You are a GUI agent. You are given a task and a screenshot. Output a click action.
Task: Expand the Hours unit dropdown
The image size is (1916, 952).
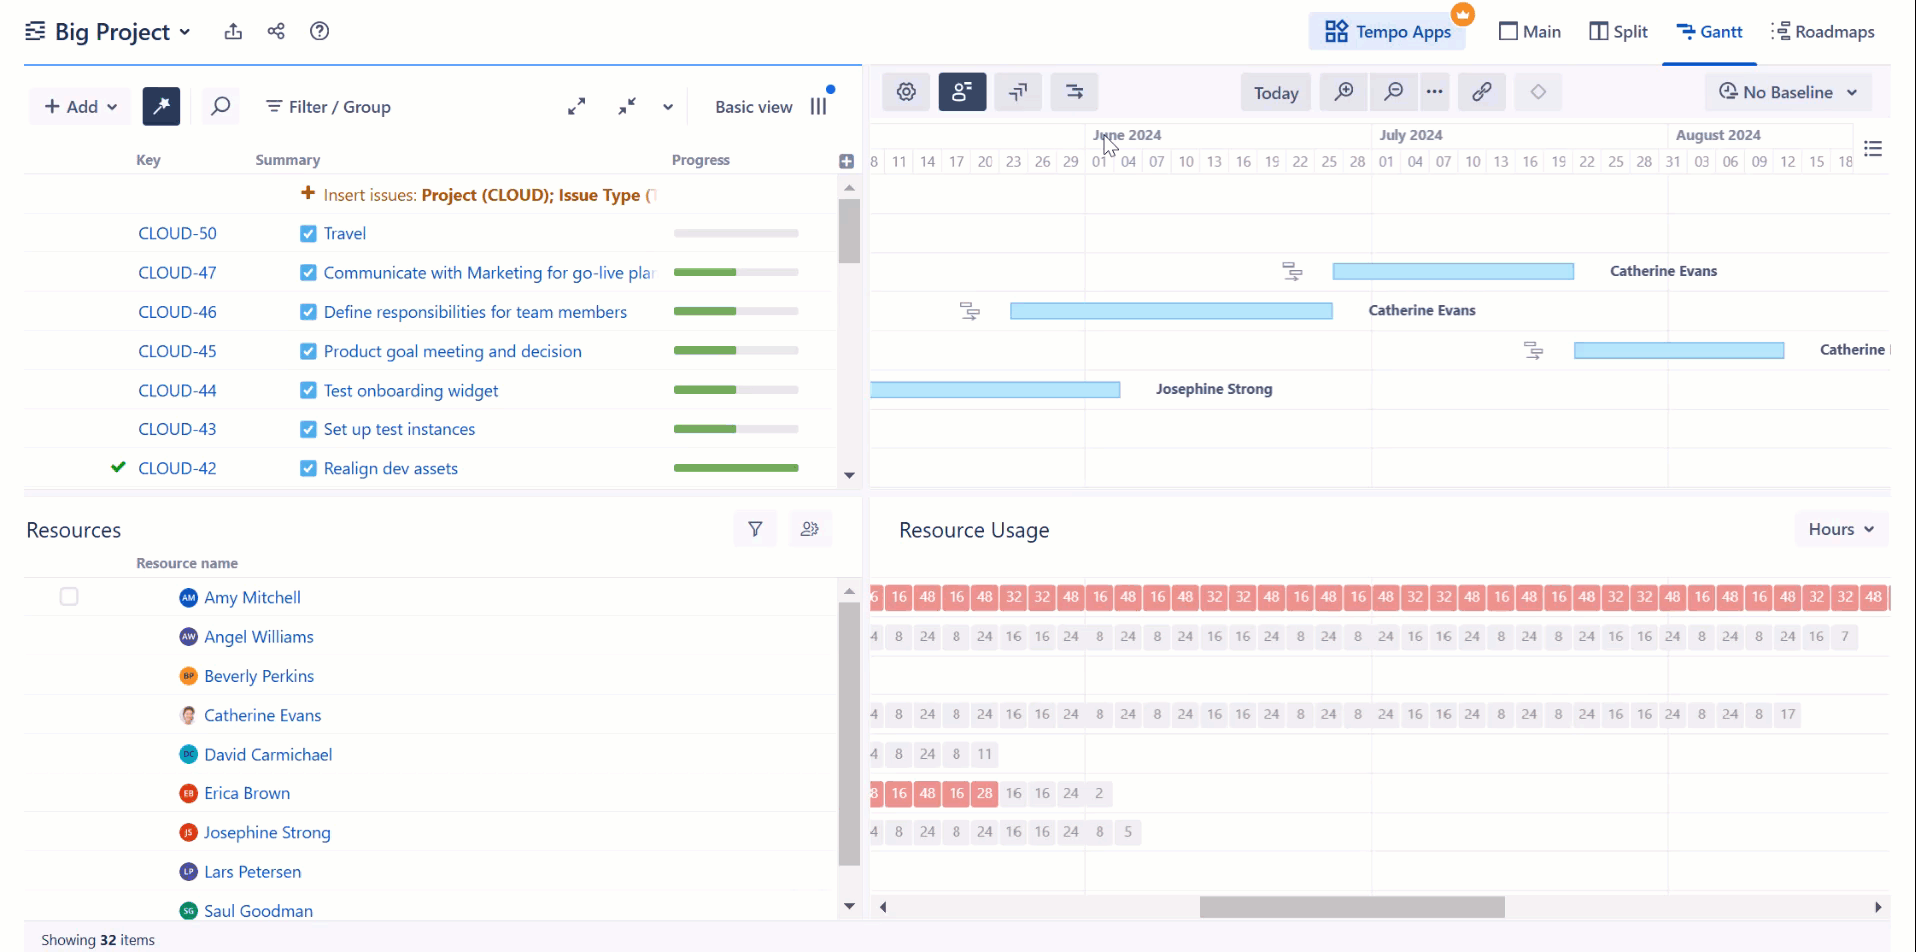[x=1840, y=529]
